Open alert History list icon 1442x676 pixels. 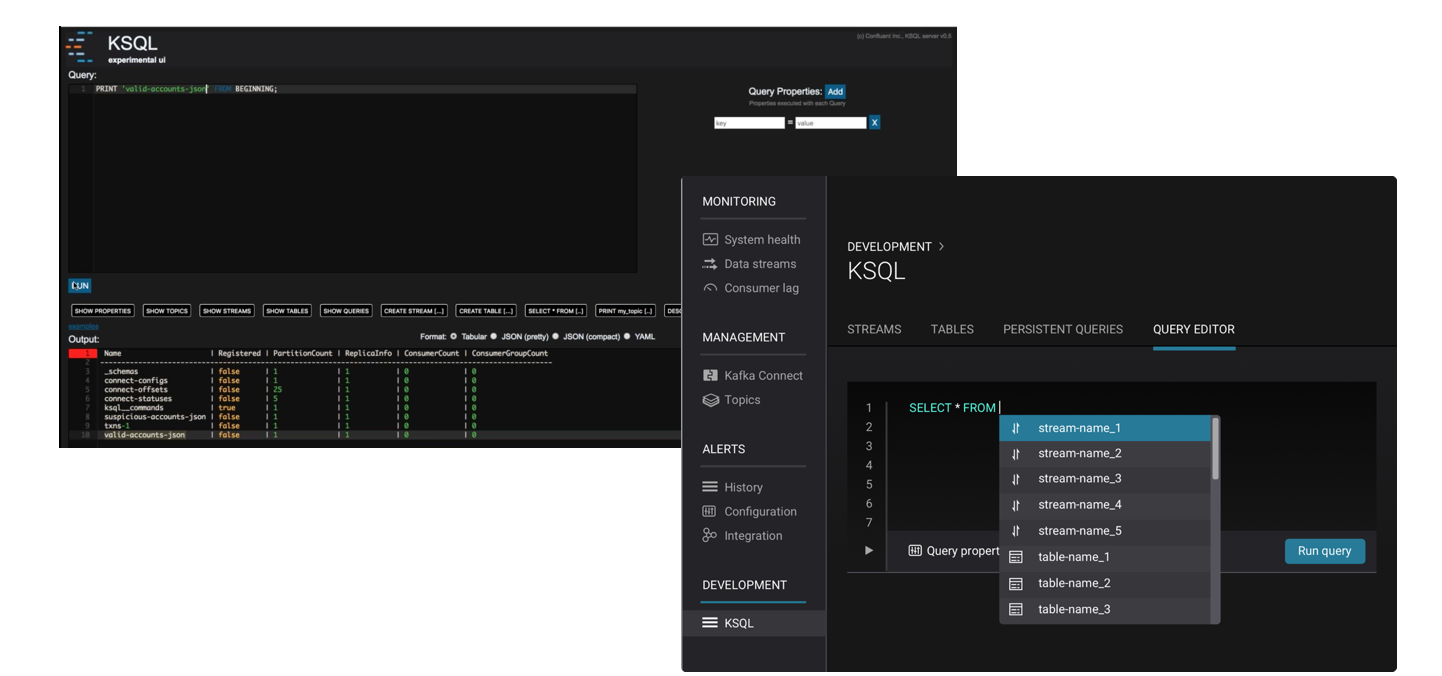click(710, 487)
